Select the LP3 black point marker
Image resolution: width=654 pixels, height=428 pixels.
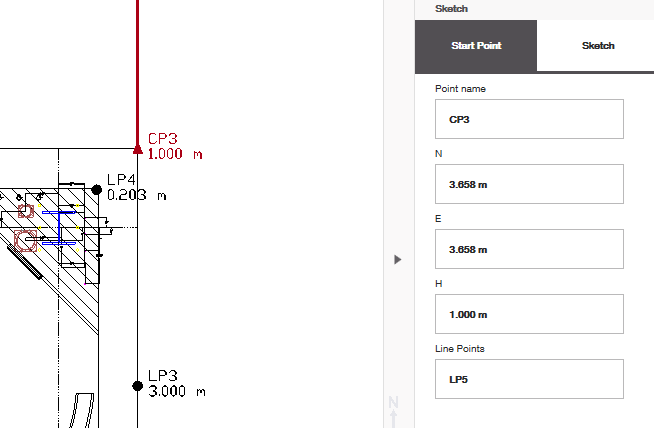click(x=137, y=385)
